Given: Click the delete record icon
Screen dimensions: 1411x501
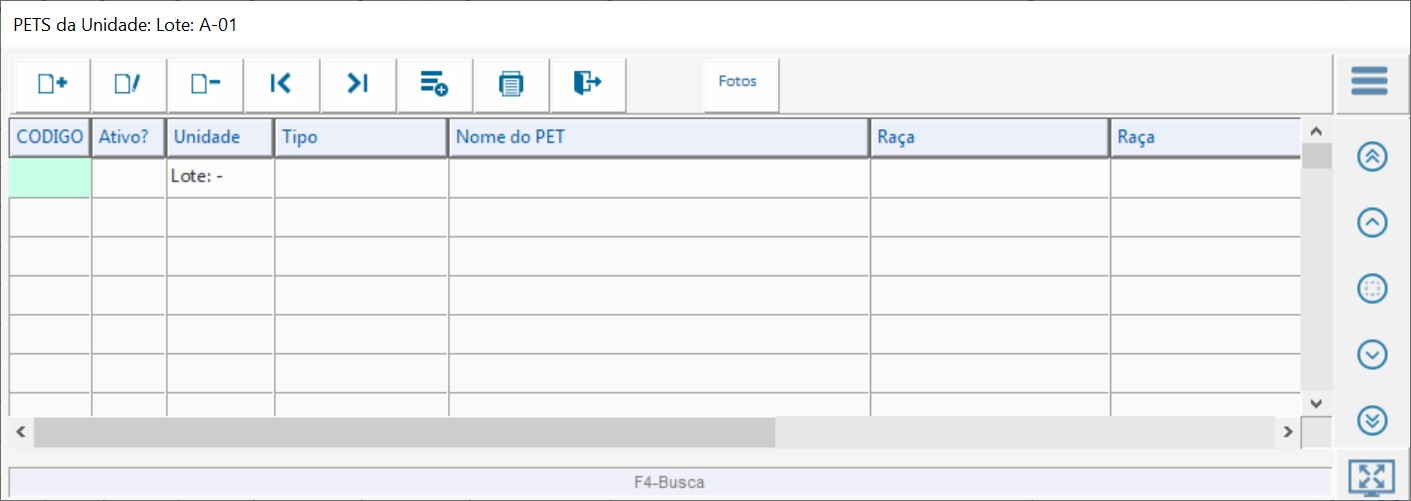Looking at the screenshot, I should (x=205, y=84).
